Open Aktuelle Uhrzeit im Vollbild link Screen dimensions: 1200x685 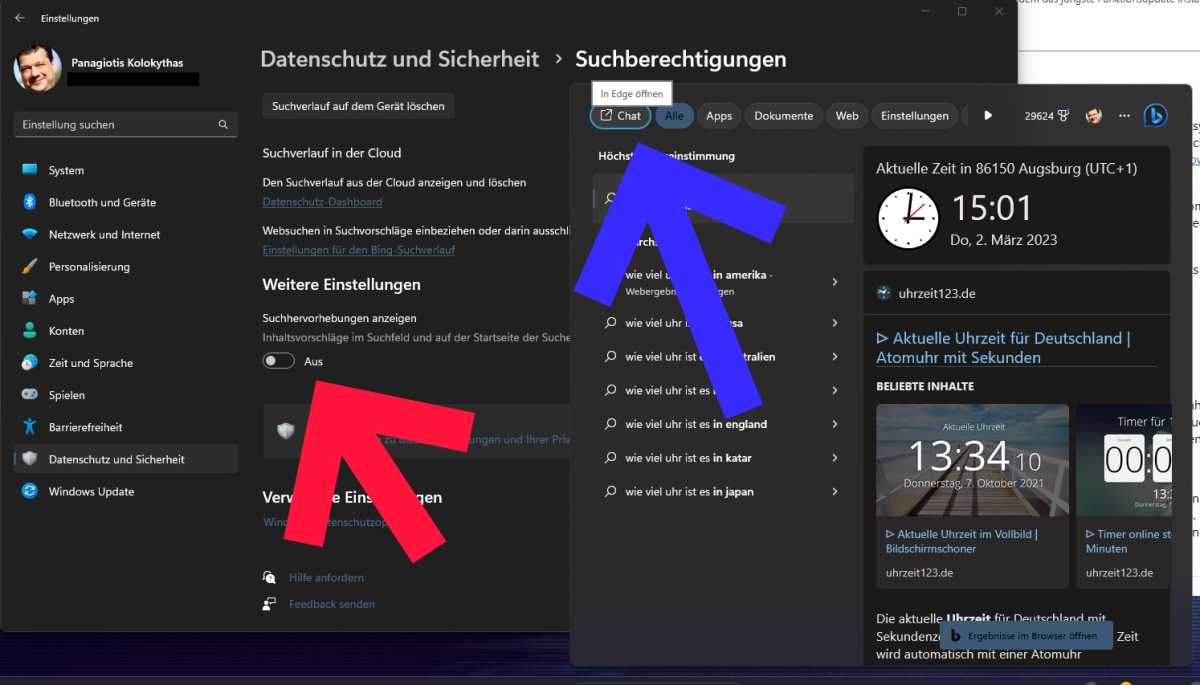pyautogui.click(x=962, y=541)
